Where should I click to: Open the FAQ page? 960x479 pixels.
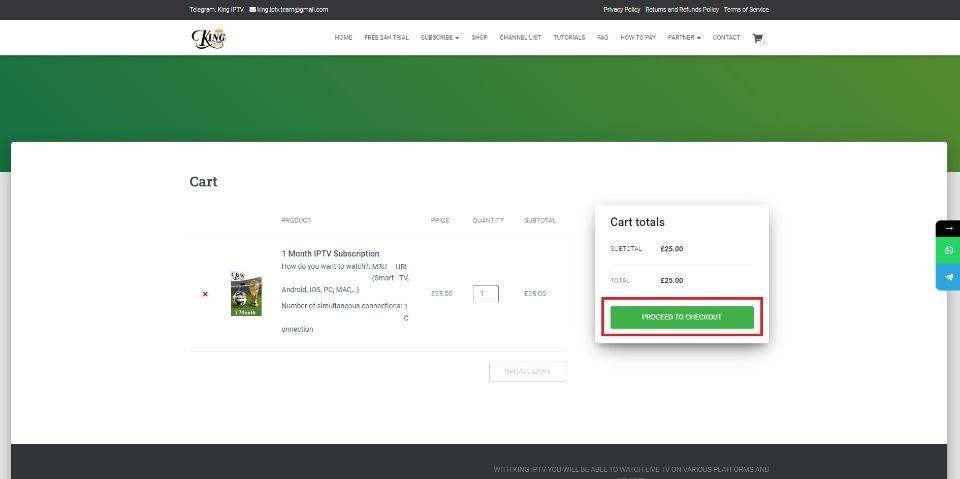[x=602, y=38]
